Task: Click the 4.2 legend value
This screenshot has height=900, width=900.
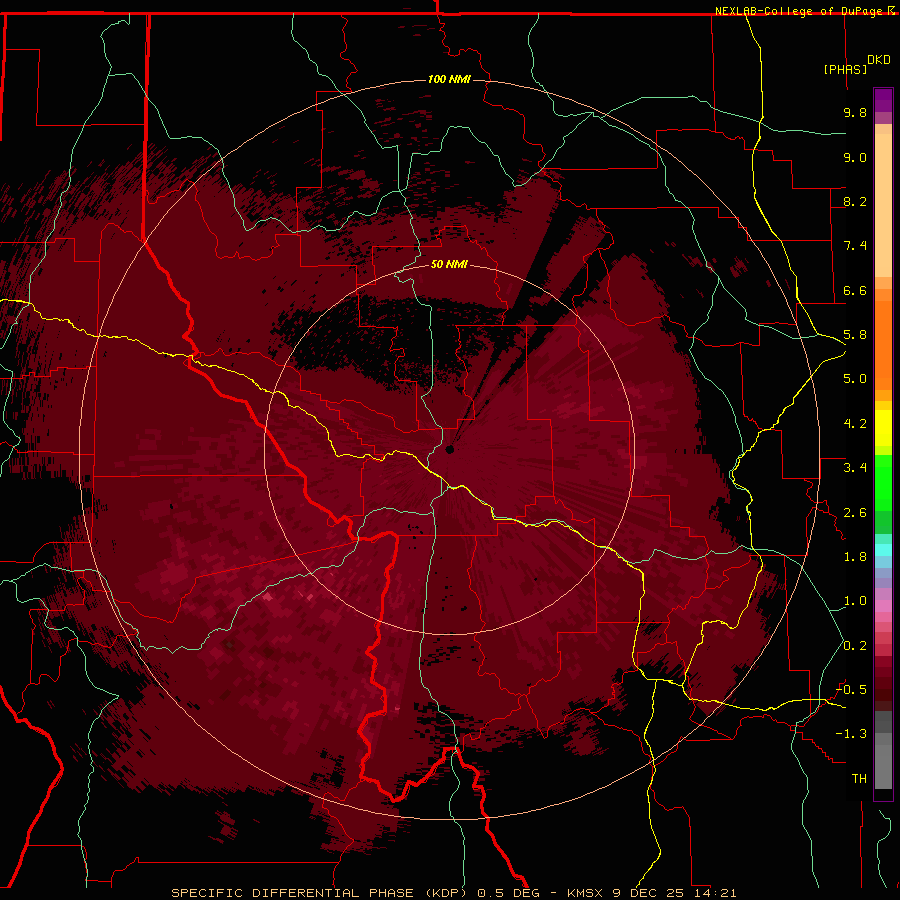Action: (855, 424)
